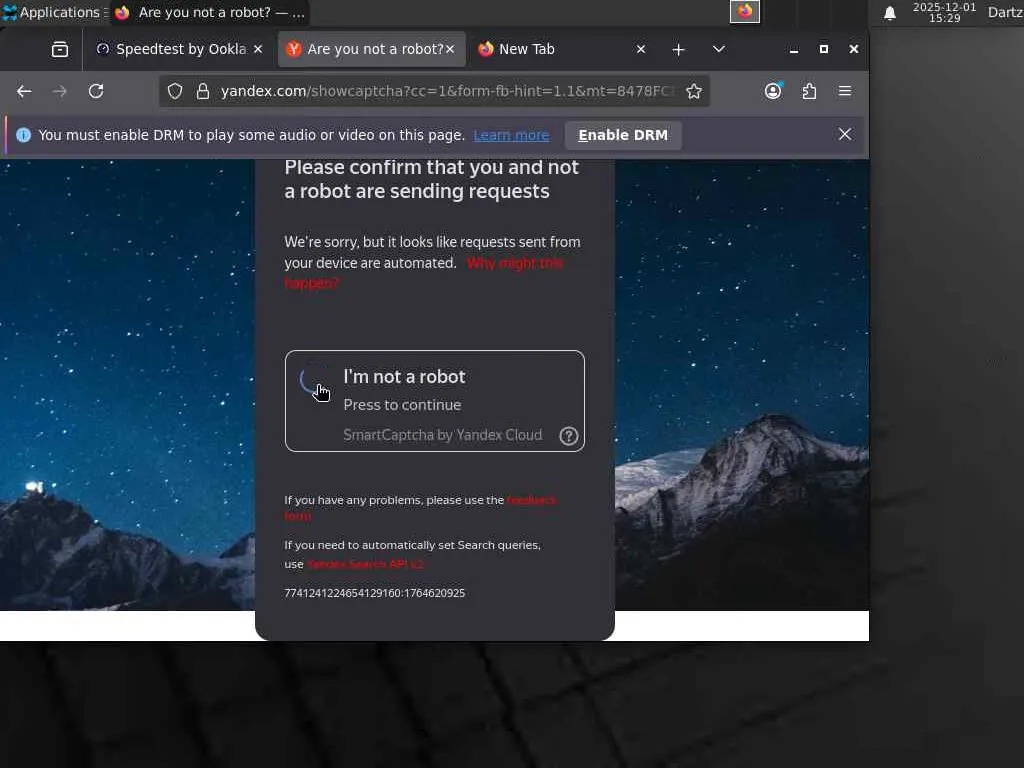This screenshot has width=1024, height=768.
Task: Open the feedback form link
Action: (x=421, y=507)
